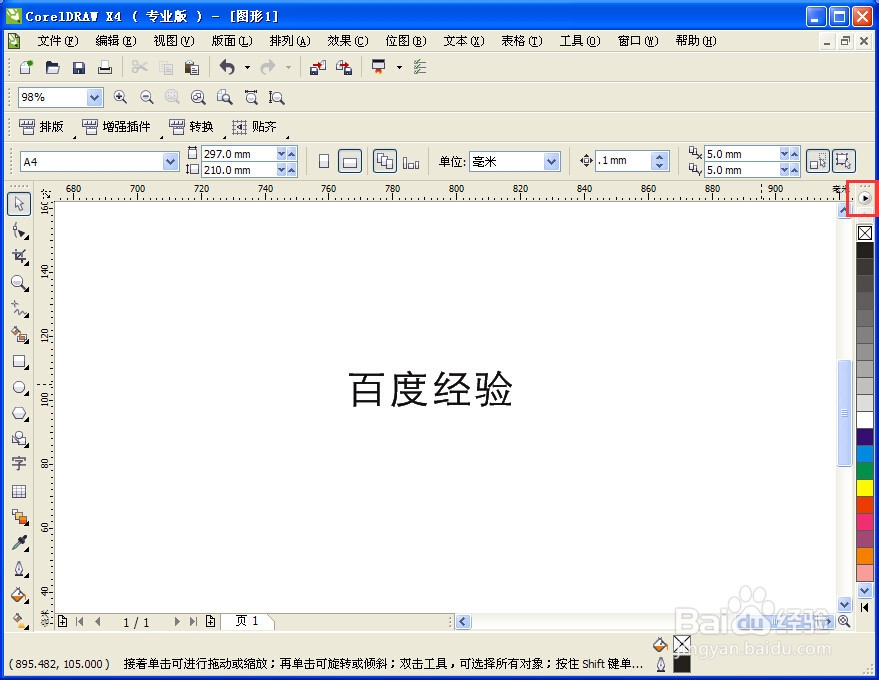The width and height of the screenshot is (879, 680).
Task: Select the Smart Fill tool
Action: 20,335
